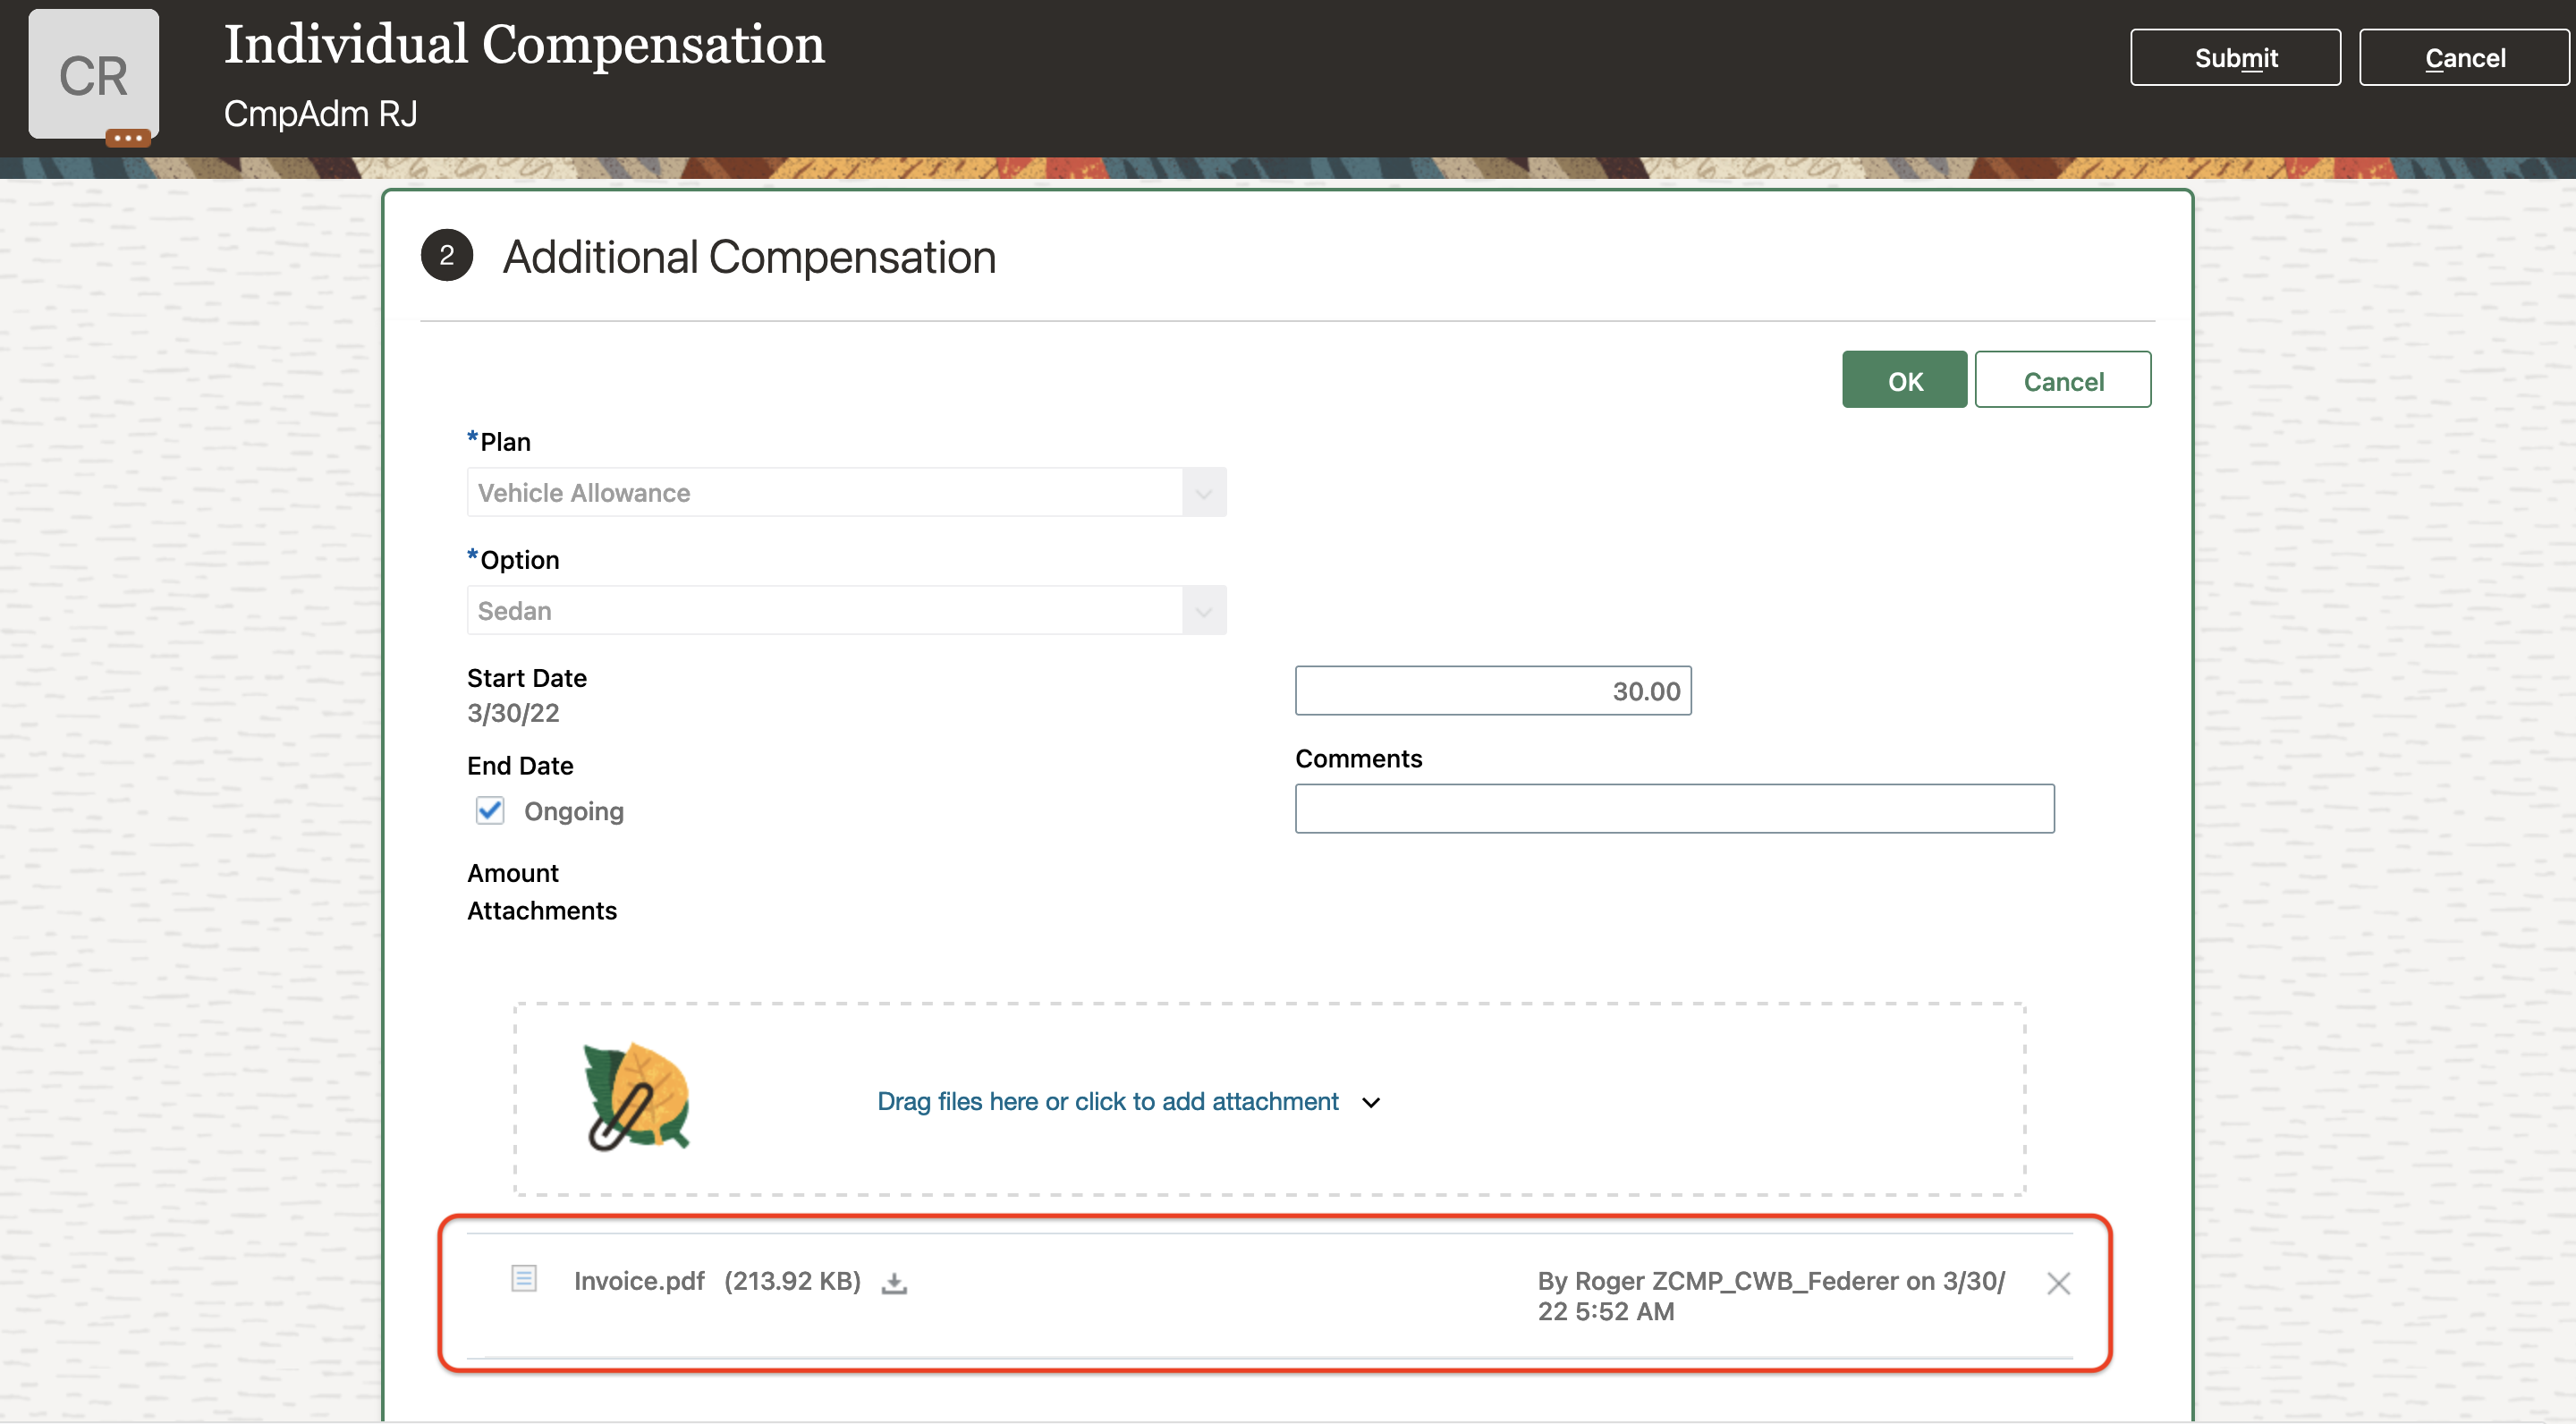Open the add attachment options chevron
Screen dimensions: 2576x1424
1371,1102
